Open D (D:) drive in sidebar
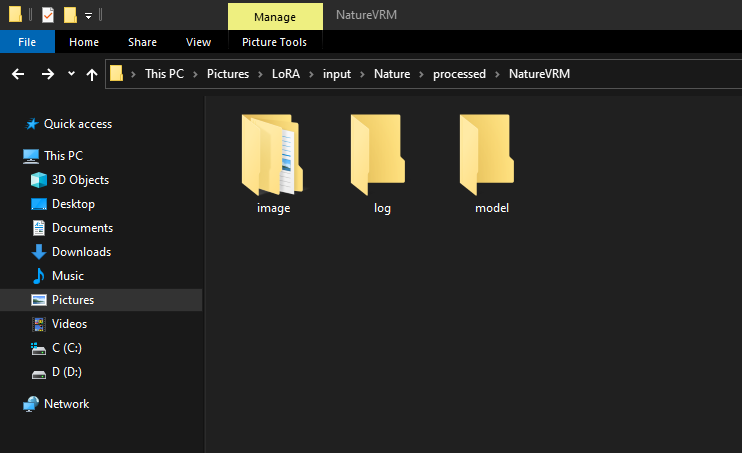742x453 pixels. pos(66,372)
